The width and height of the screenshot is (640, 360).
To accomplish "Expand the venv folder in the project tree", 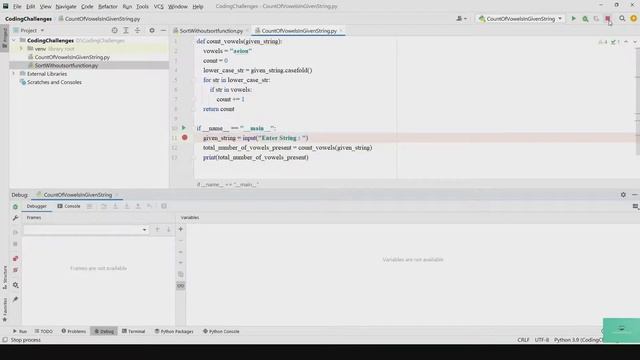I will tap(21, 49).
